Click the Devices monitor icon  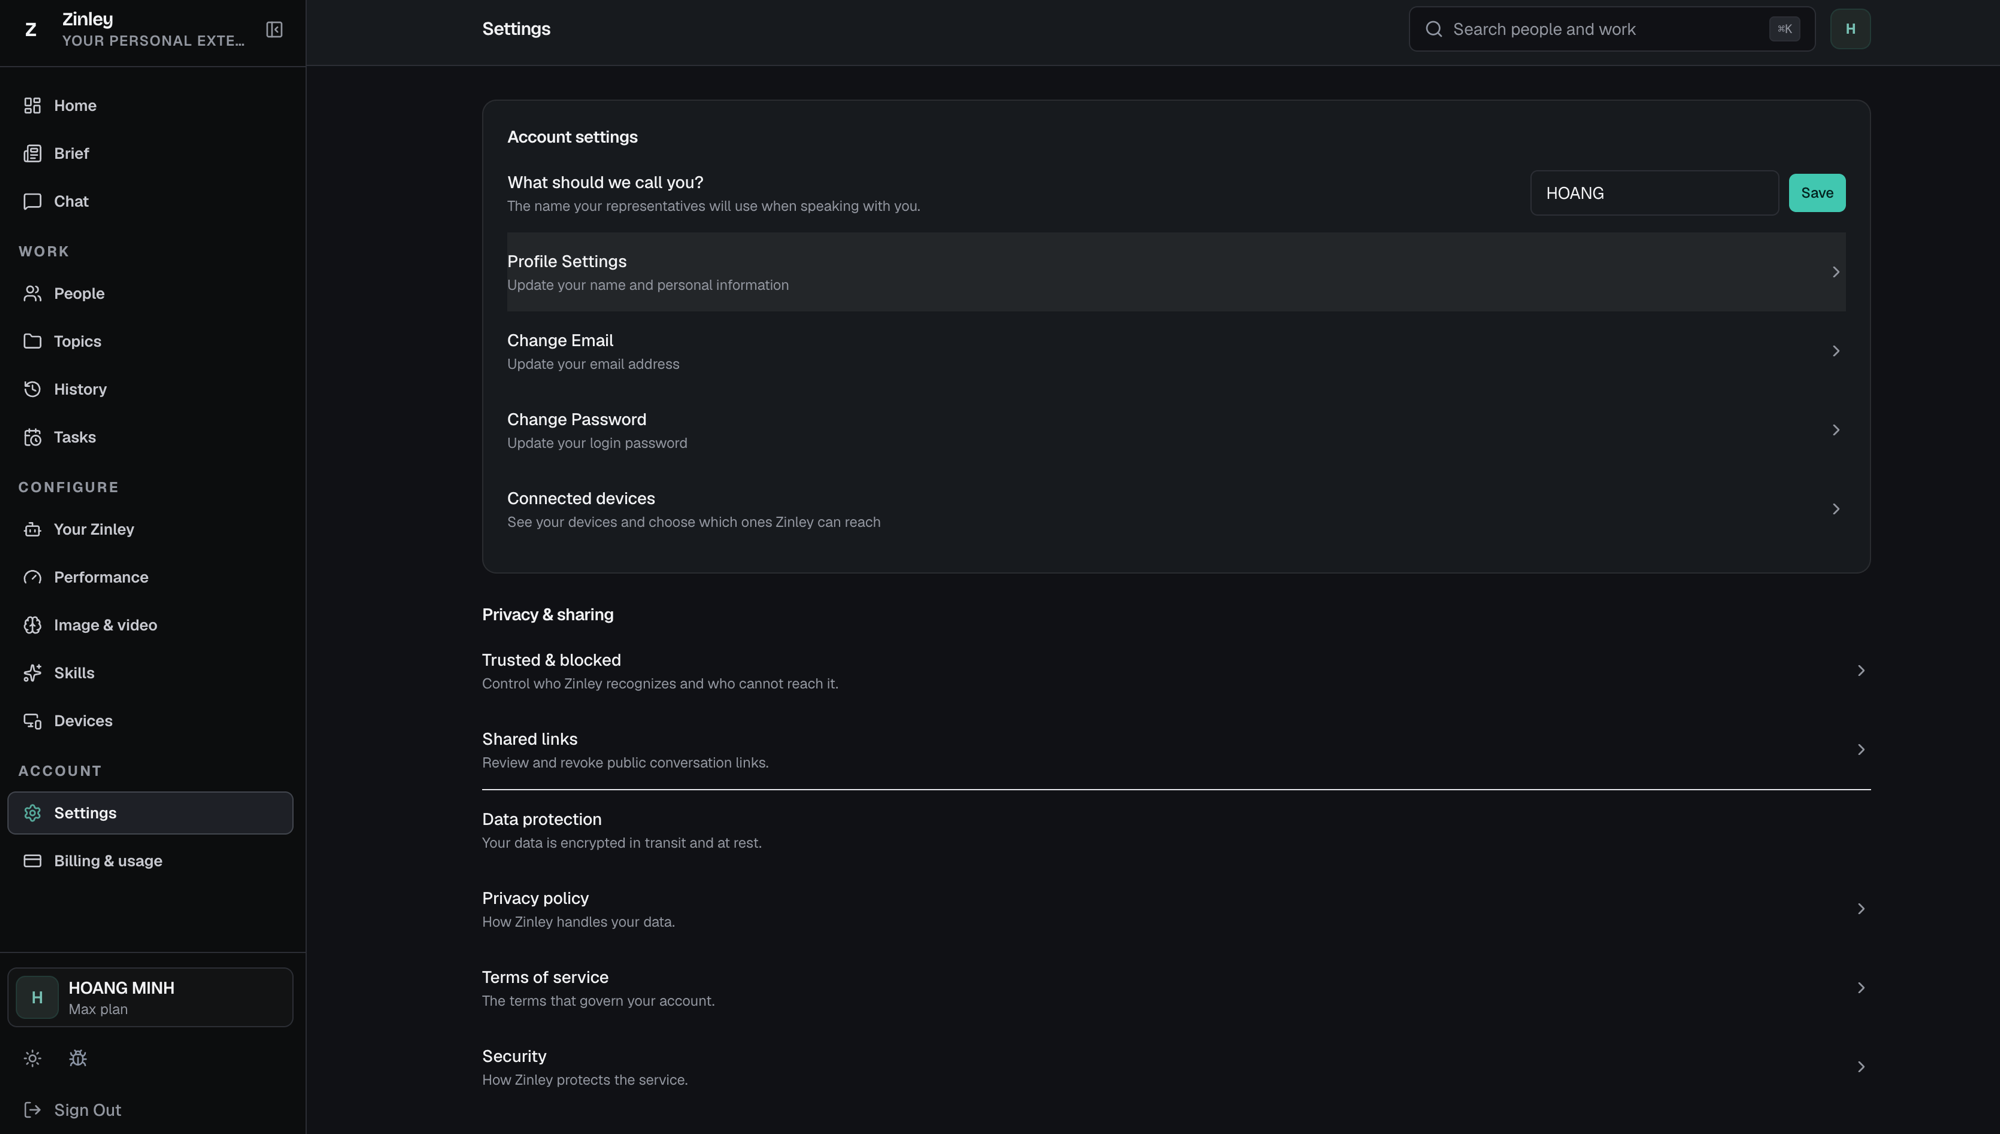click(x=32, y=721)
